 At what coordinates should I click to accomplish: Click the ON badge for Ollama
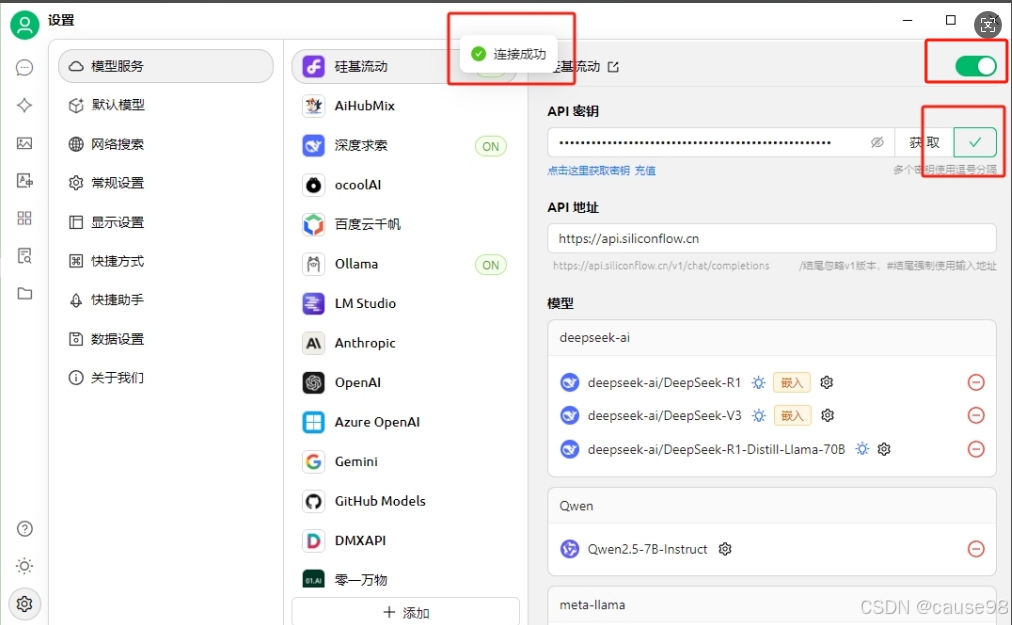point(491,265)
